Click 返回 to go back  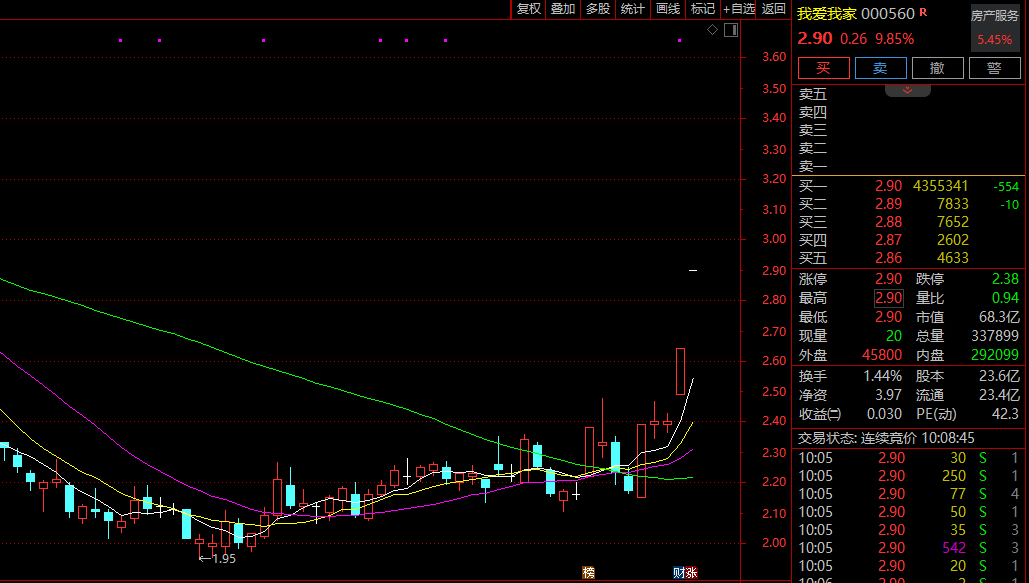(774, 9)
